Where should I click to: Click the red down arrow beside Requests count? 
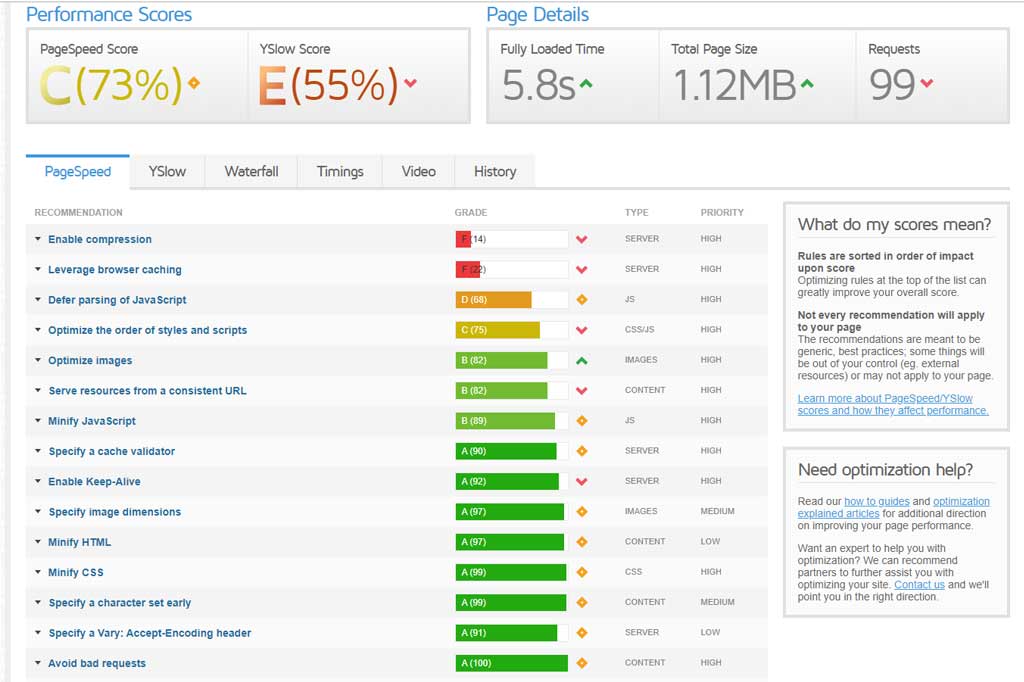tap(926, 83)
